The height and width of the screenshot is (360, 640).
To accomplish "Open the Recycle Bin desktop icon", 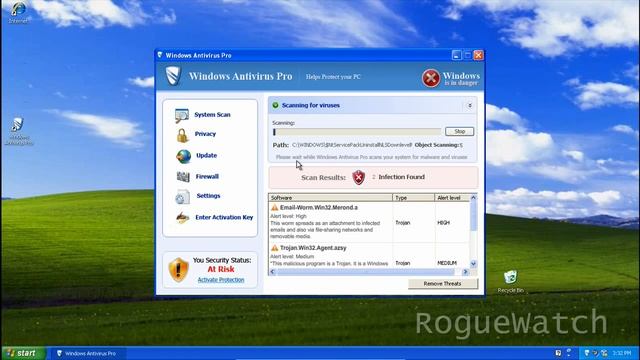I will coord(510,281).
